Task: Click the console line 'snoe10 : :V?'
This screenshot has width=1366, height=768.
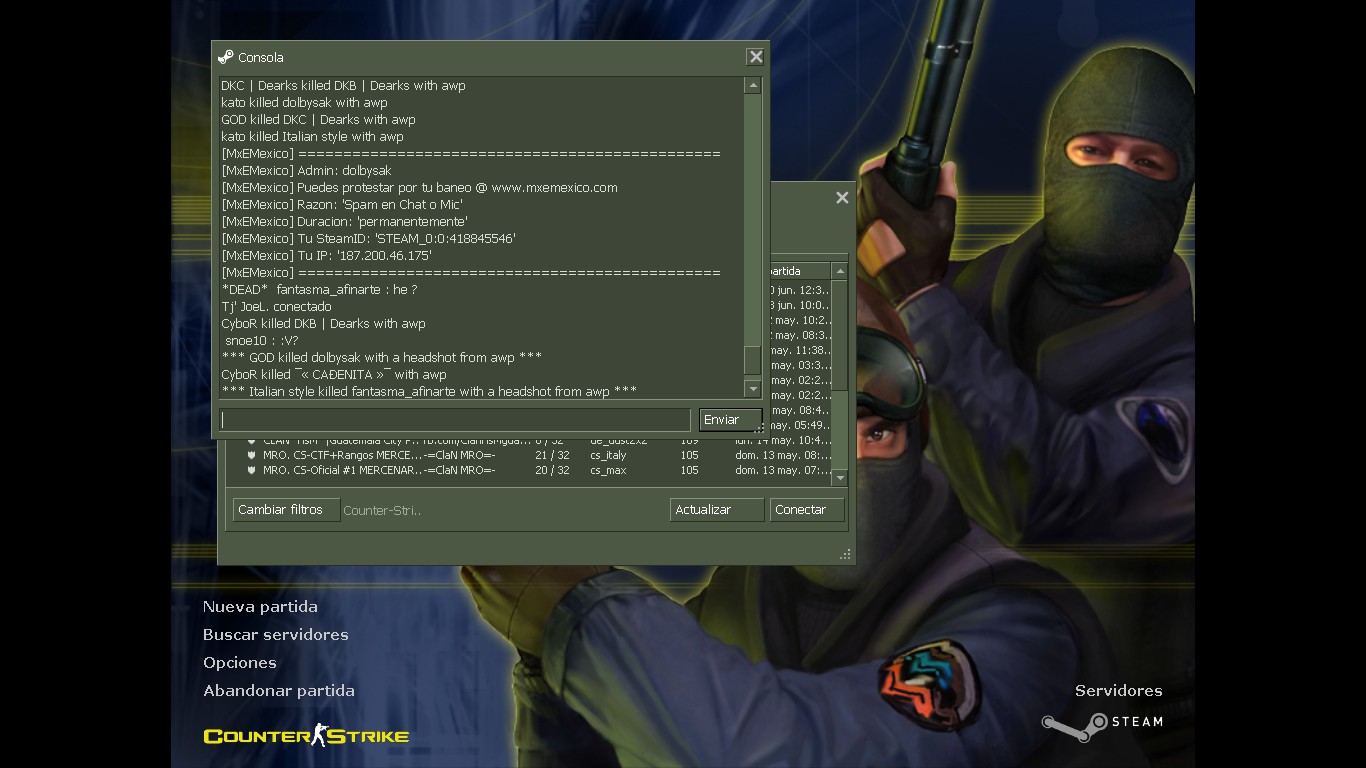Action: pyautogui.click(x=261, y=340)
